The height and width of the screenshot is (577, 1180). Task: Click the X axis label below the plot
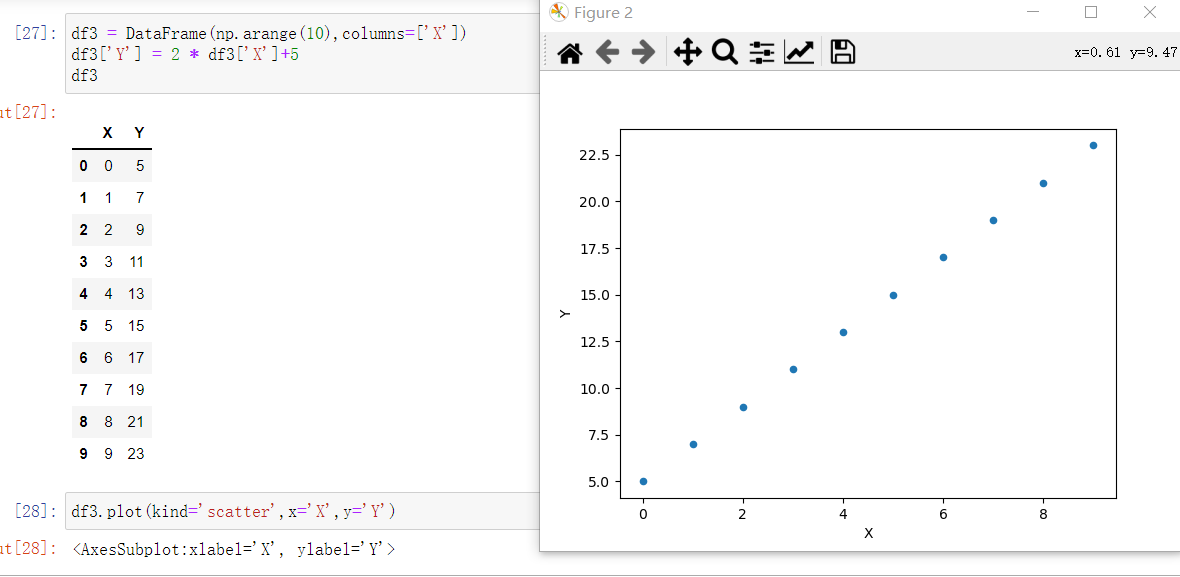(868, 533)
